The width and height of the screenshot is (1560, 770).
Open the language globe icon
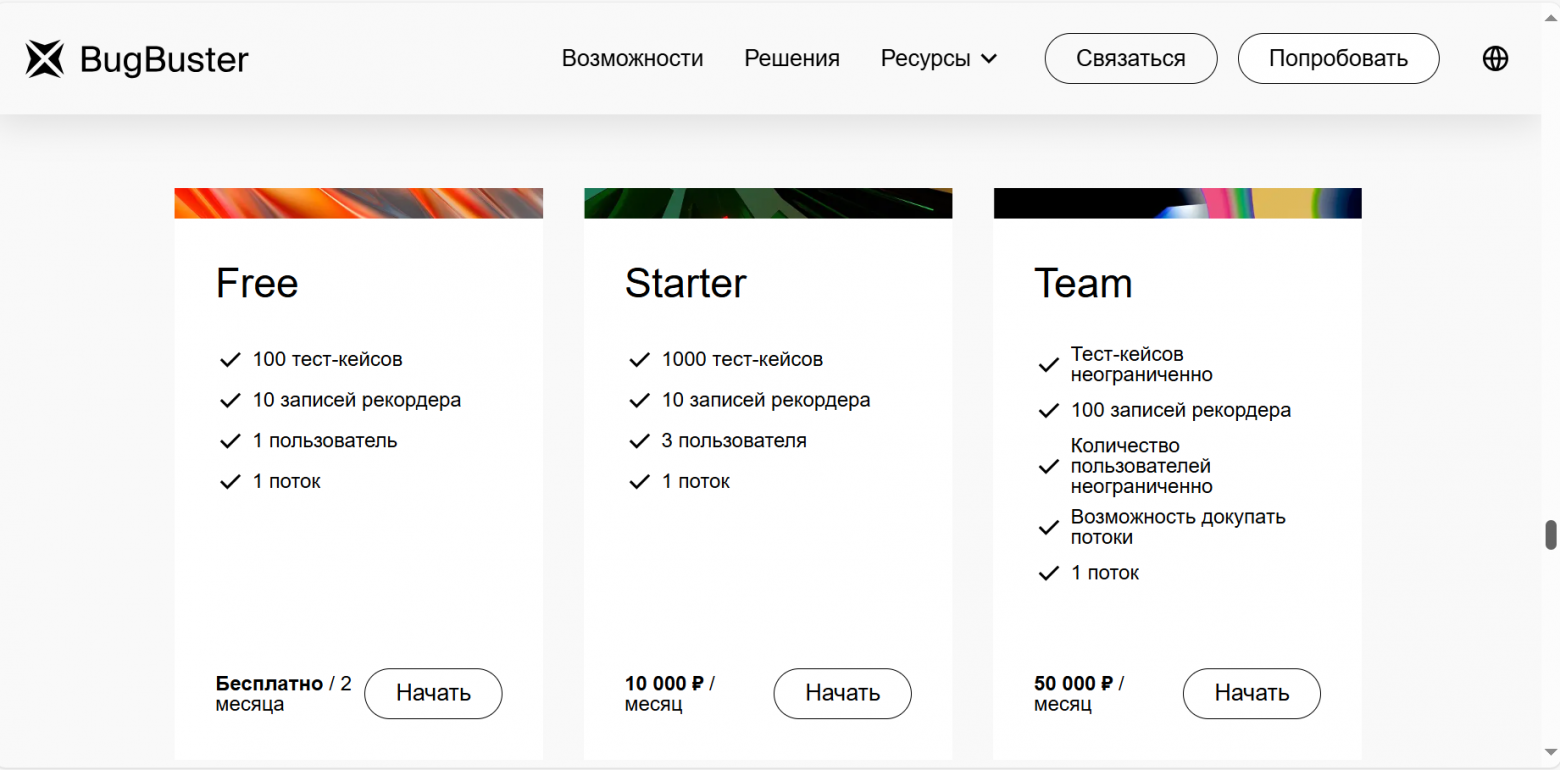(1495, 59)
